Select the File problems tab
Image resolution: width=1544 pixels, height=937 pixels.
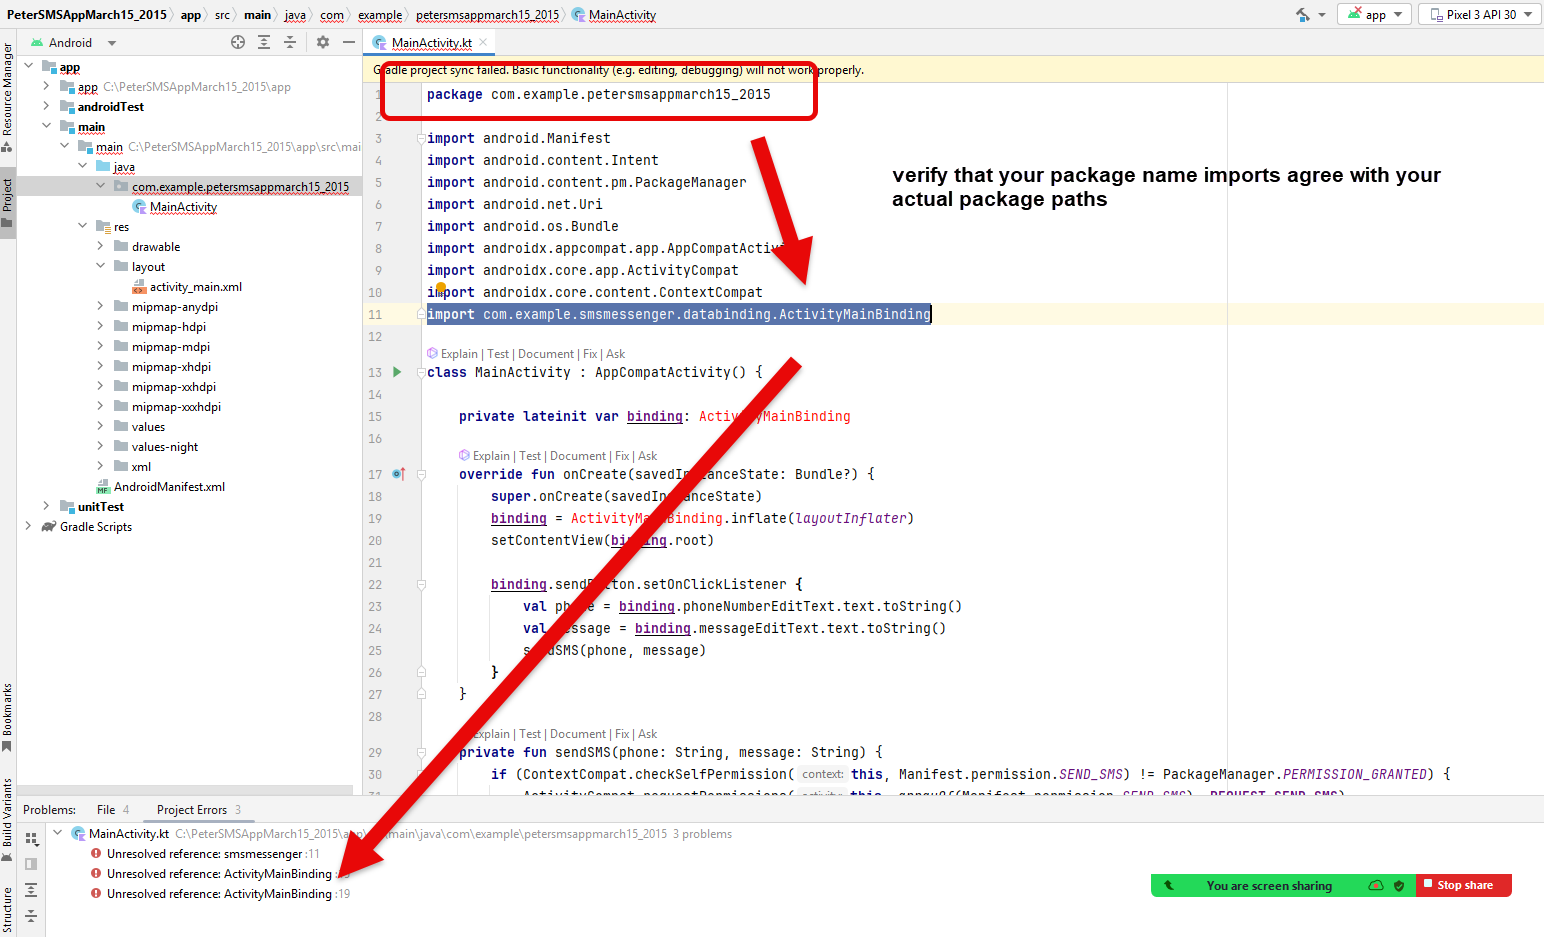point(112,810)
